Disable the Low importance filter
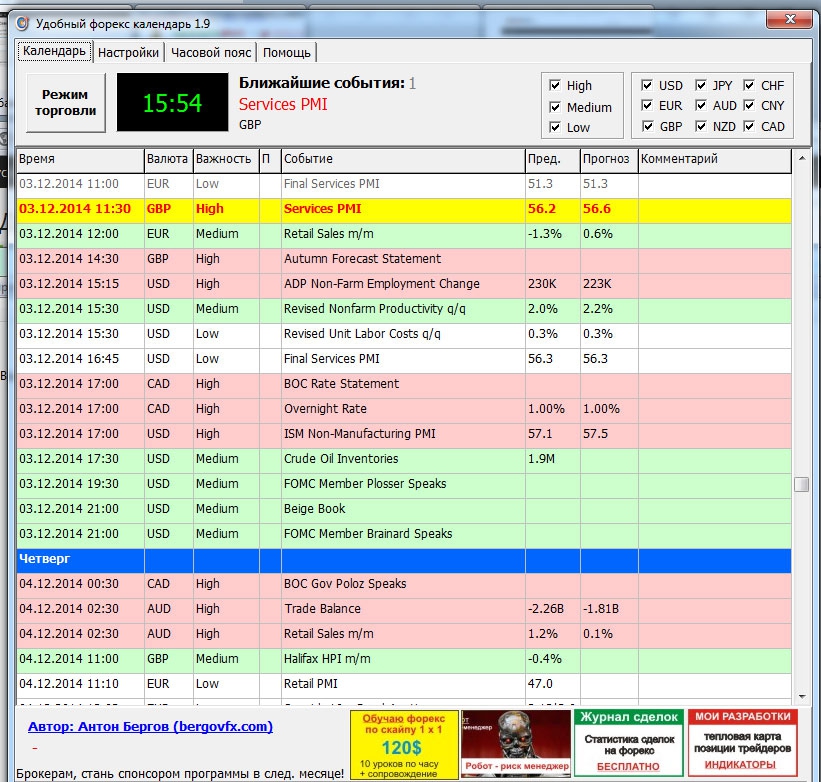This screenshot has width=821, height=782. point(556,127)
